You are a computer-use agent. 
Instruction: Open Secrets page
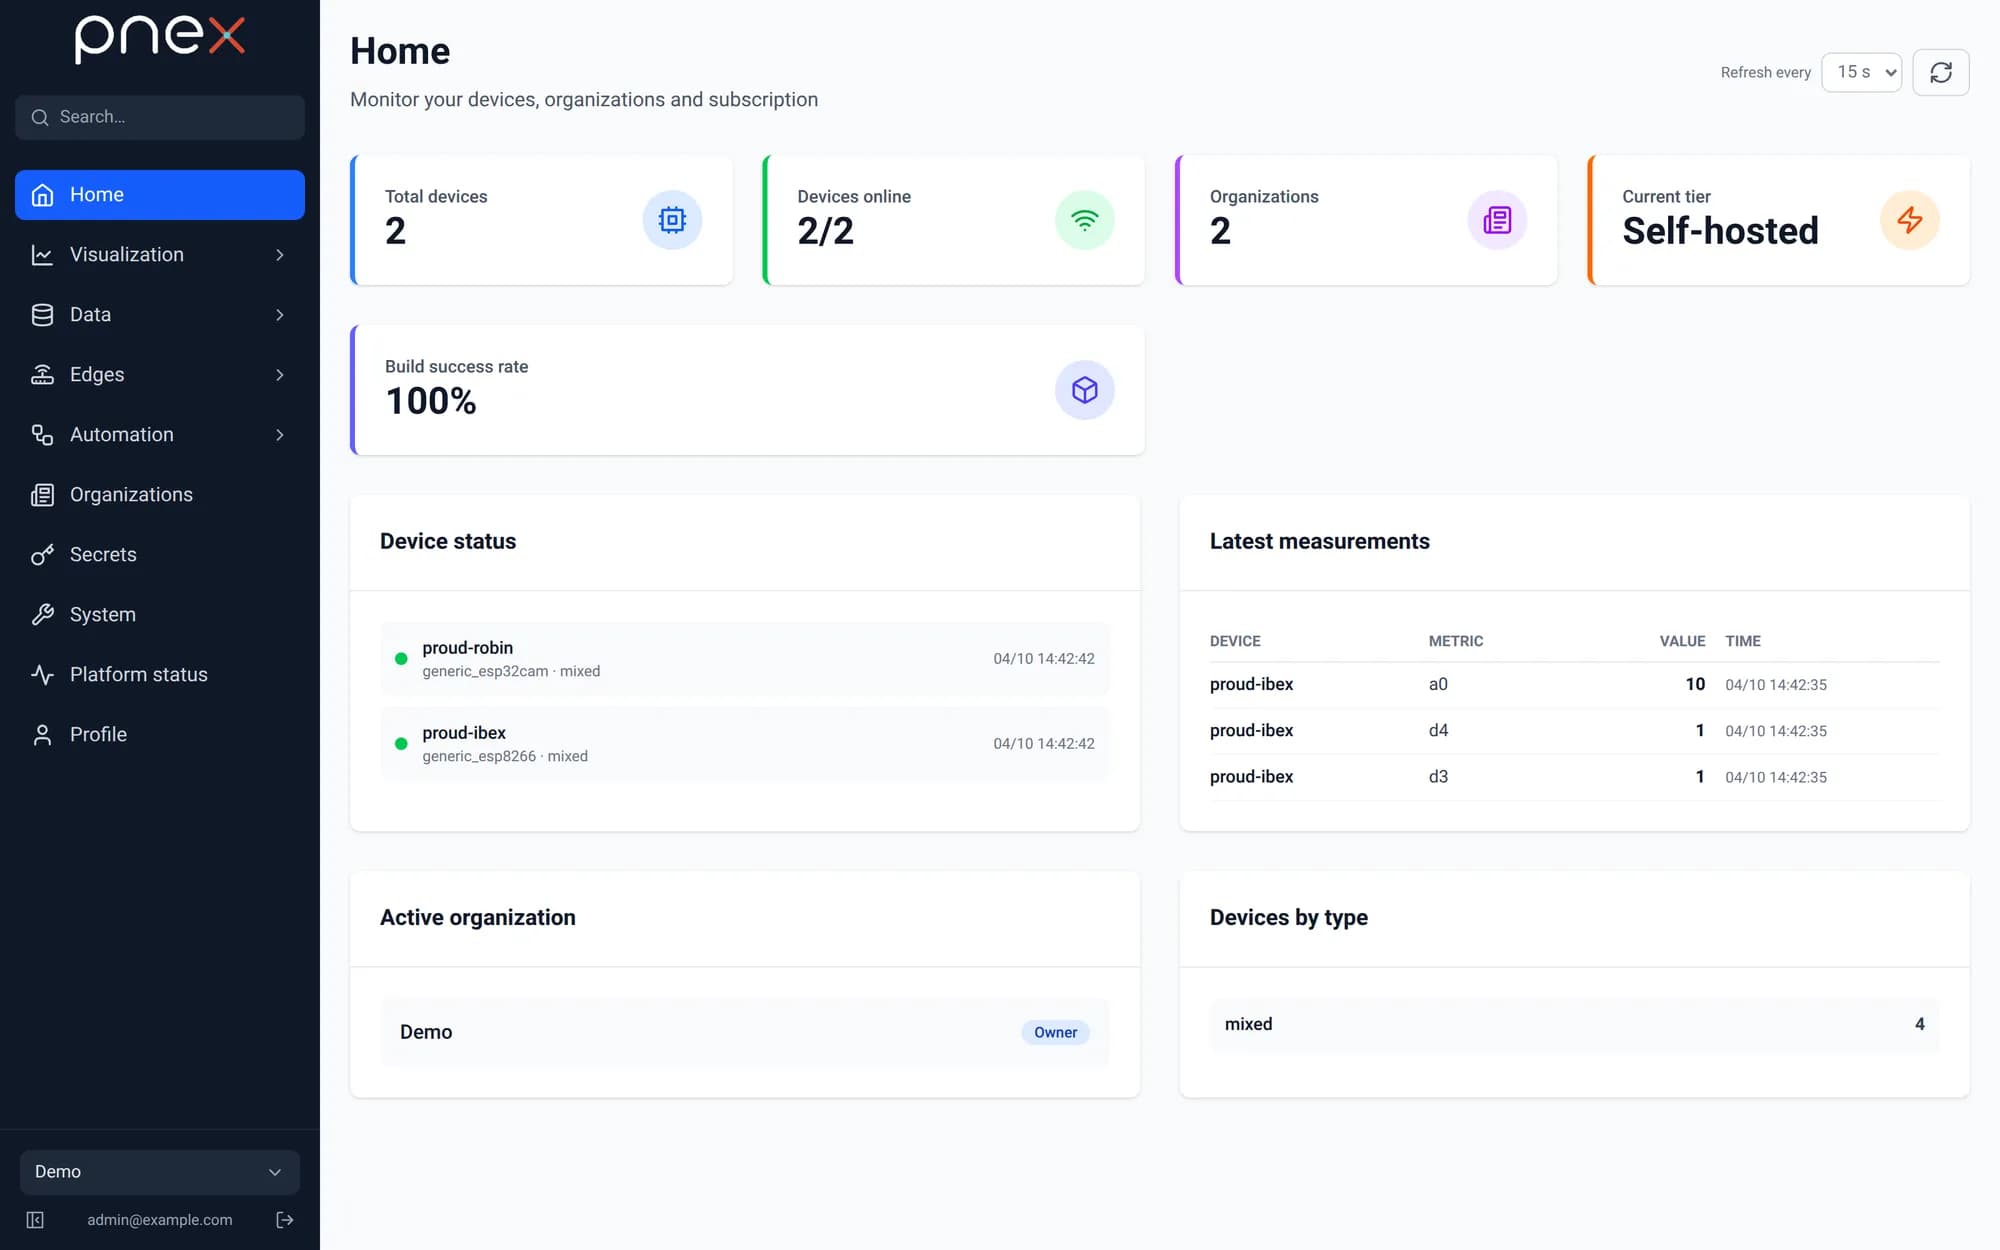point(160,555)
